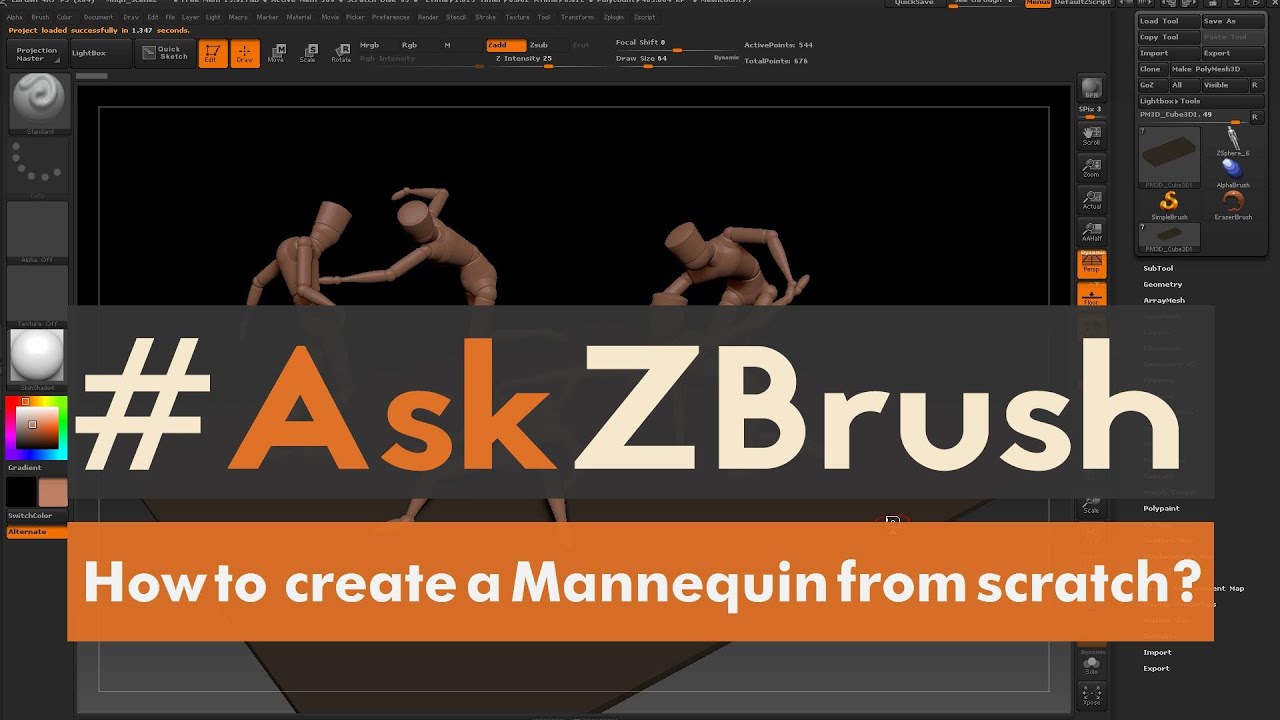Expand the Import subpalette at bottom
This screenshot has height=720, width=1280.
pos(1157,652)
